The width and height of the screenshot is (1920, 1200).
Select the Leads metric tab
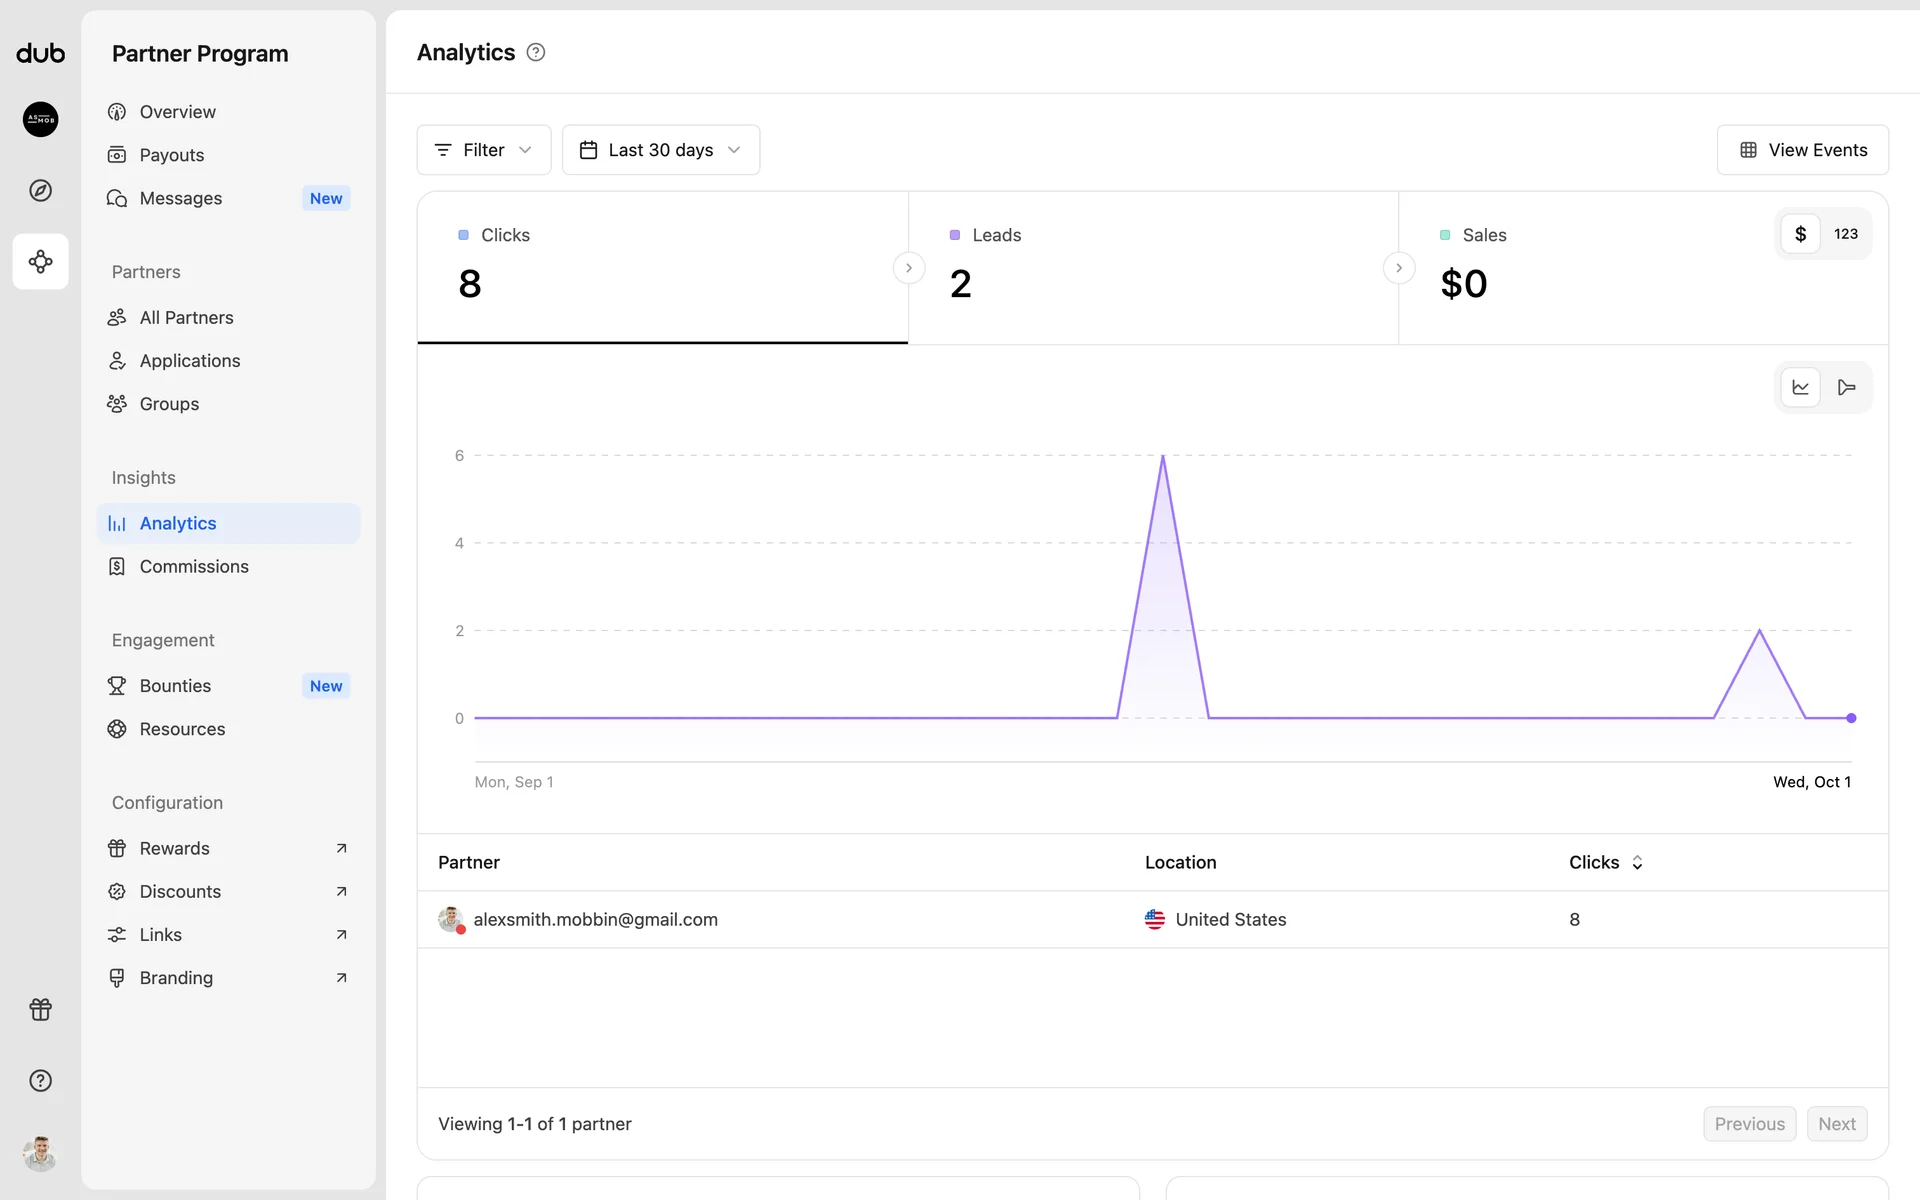(x=1152, y=267)
